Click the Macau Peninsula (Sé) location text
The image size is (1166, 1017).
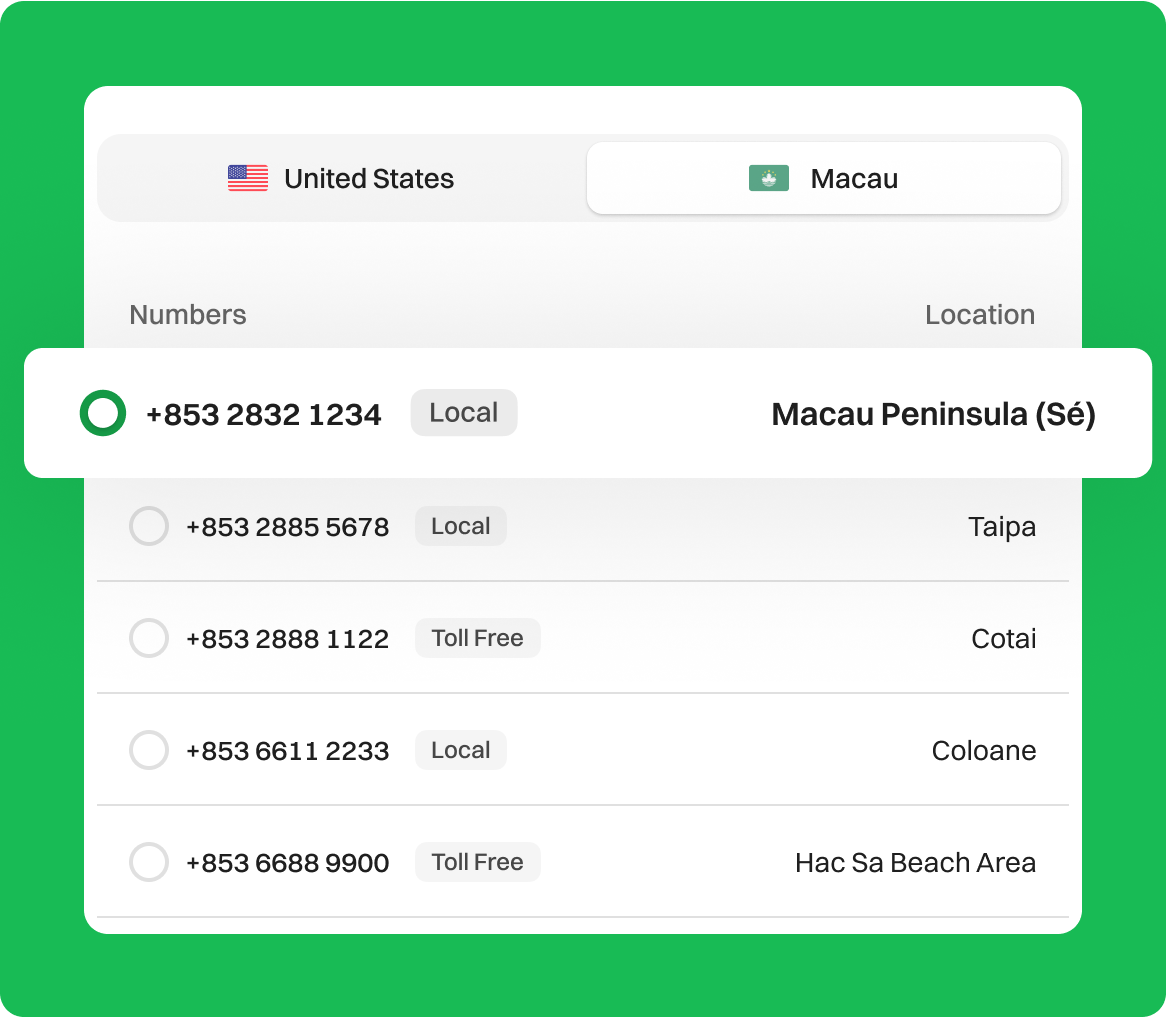933,414
